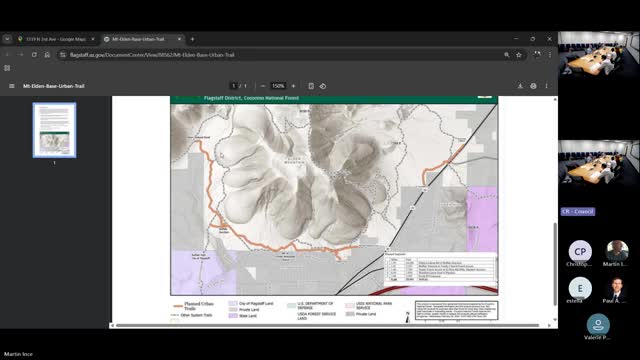Image resolution: width=640 pixels, height=360 pixels.
Task: Close the Mt-Elden-Base-Urban-Trail tab
Action: (179, 39)
